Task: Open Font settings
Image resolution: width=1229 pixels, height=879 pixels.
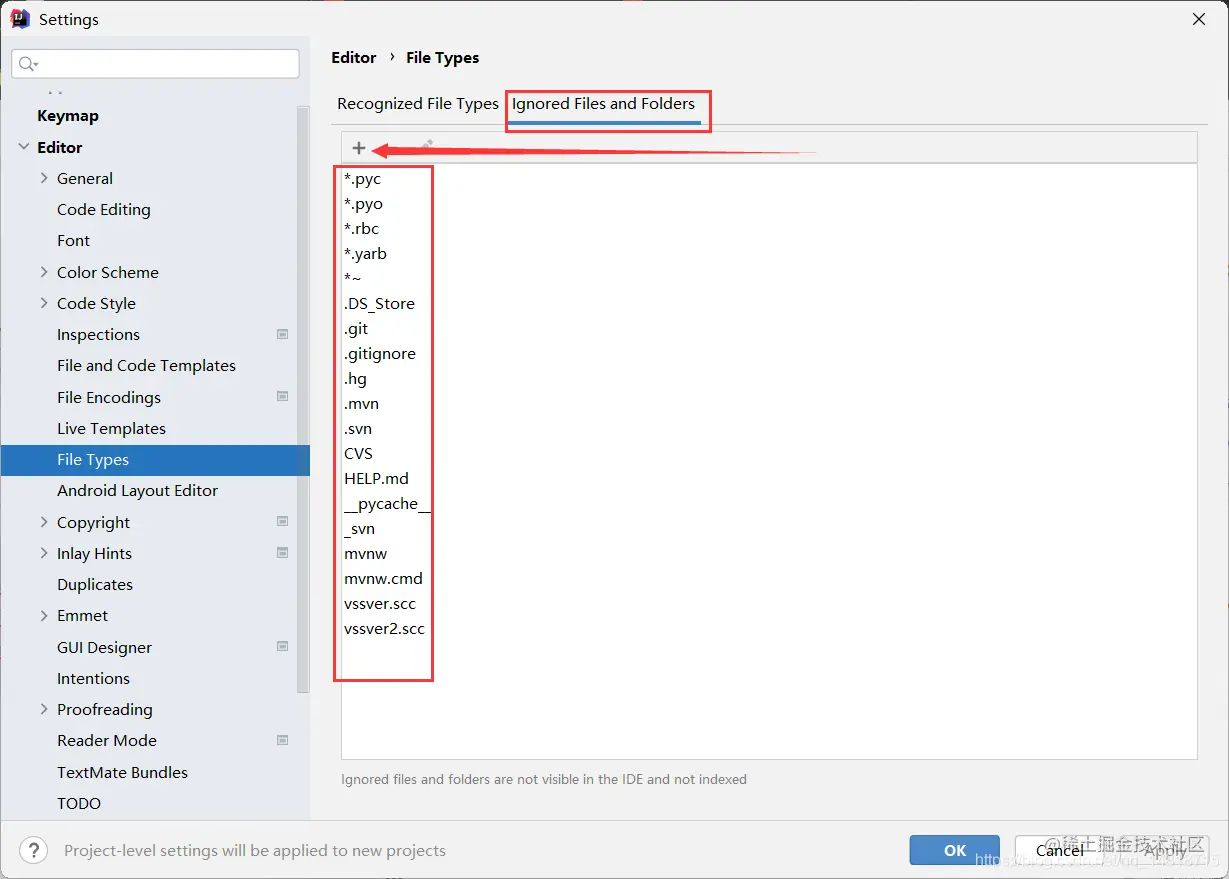Action: (73, 240)
